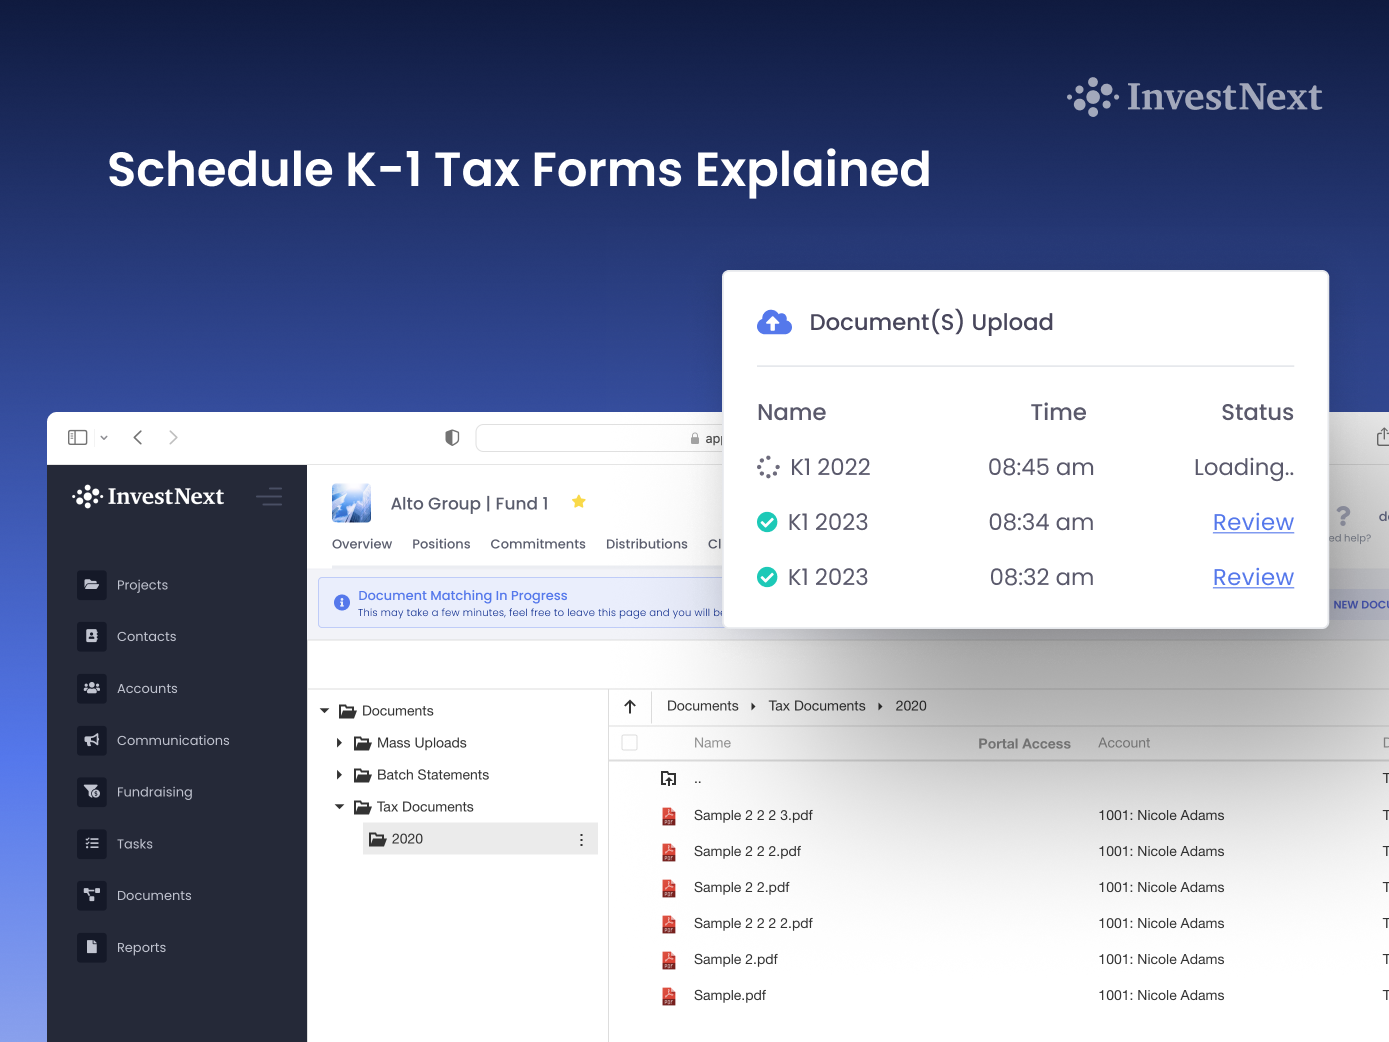Open the parent folder '..' icon
The width and height of the screenshot is (1389, 1042).
tap(669, 779)
